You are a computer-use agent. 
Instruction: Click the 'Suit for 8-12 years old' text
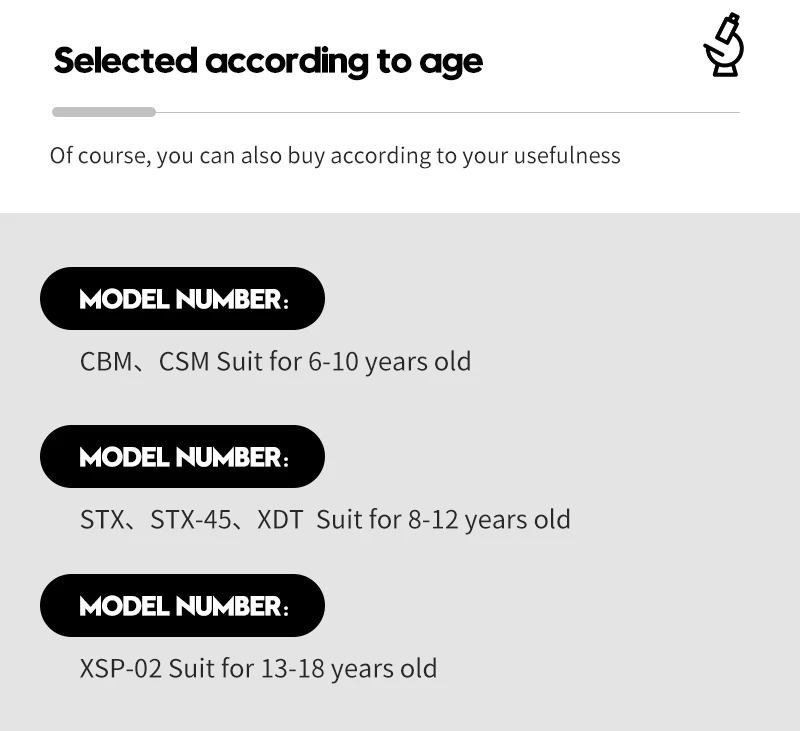pos(443,520)
